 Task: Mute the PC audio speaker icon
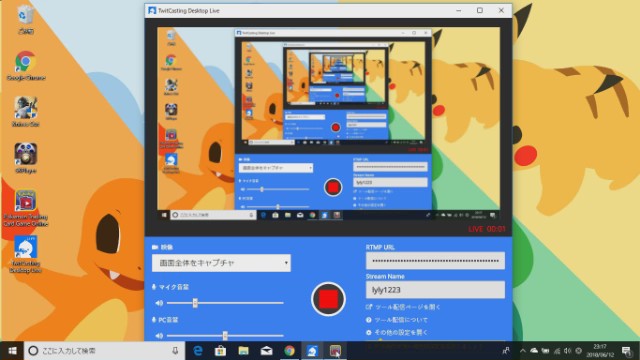tap(159, 336)
